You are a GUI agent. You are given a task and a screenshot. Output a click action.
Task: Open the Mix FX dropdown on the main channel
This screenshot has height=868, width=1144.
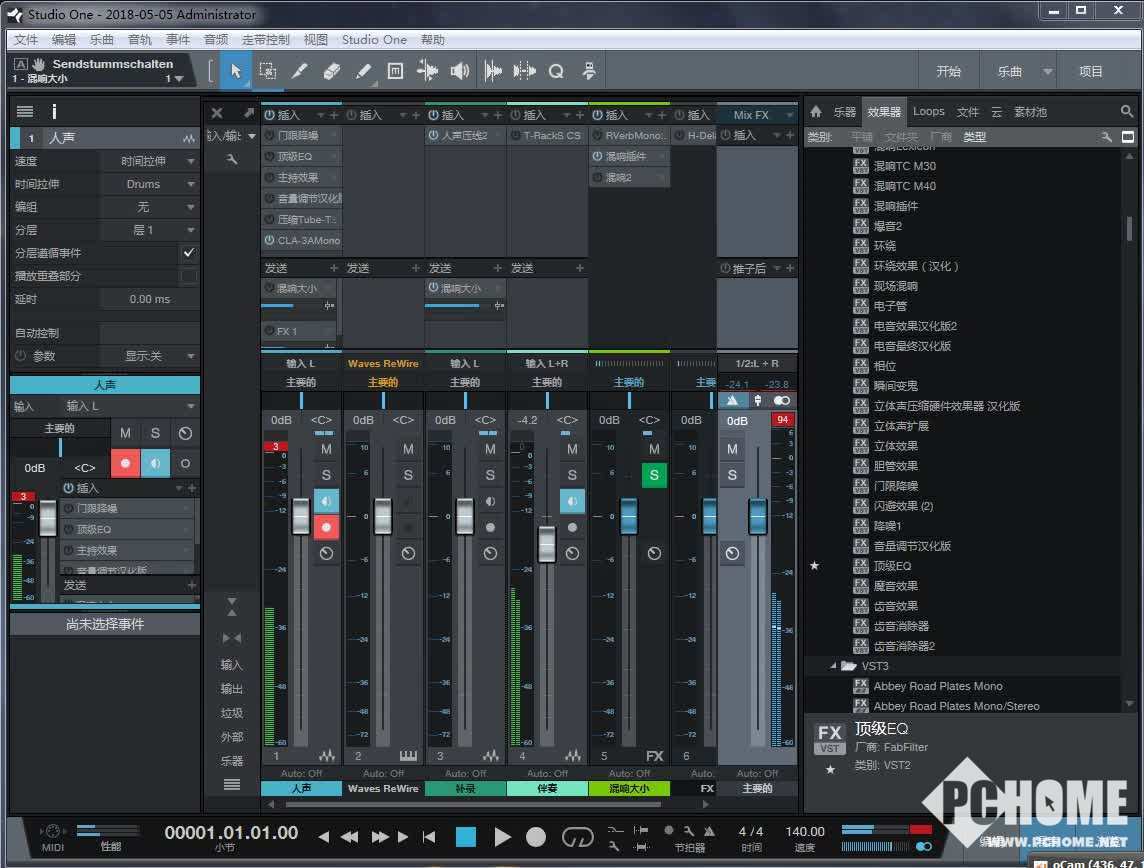click(x=757, y=115)
